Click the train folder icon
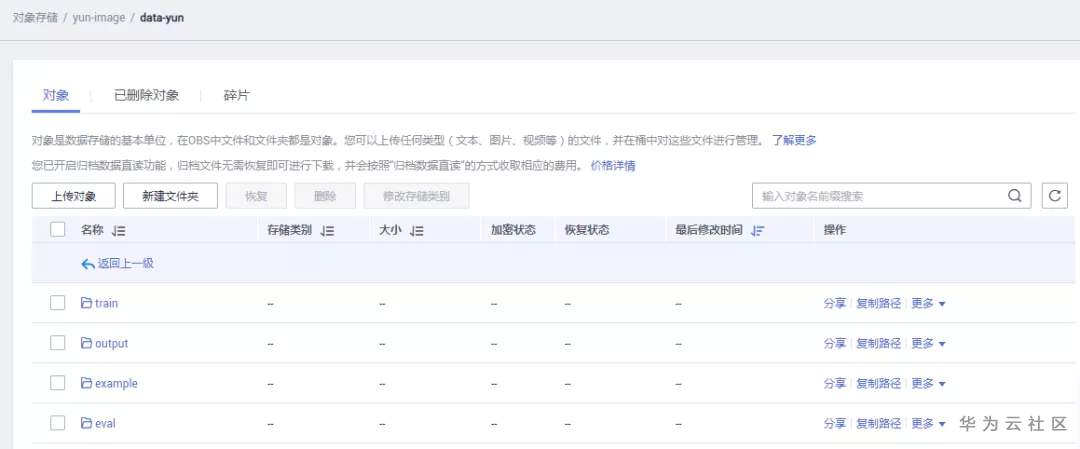Image resolution: width=1080 pixels, height=449 pixels. click(86, 303)
